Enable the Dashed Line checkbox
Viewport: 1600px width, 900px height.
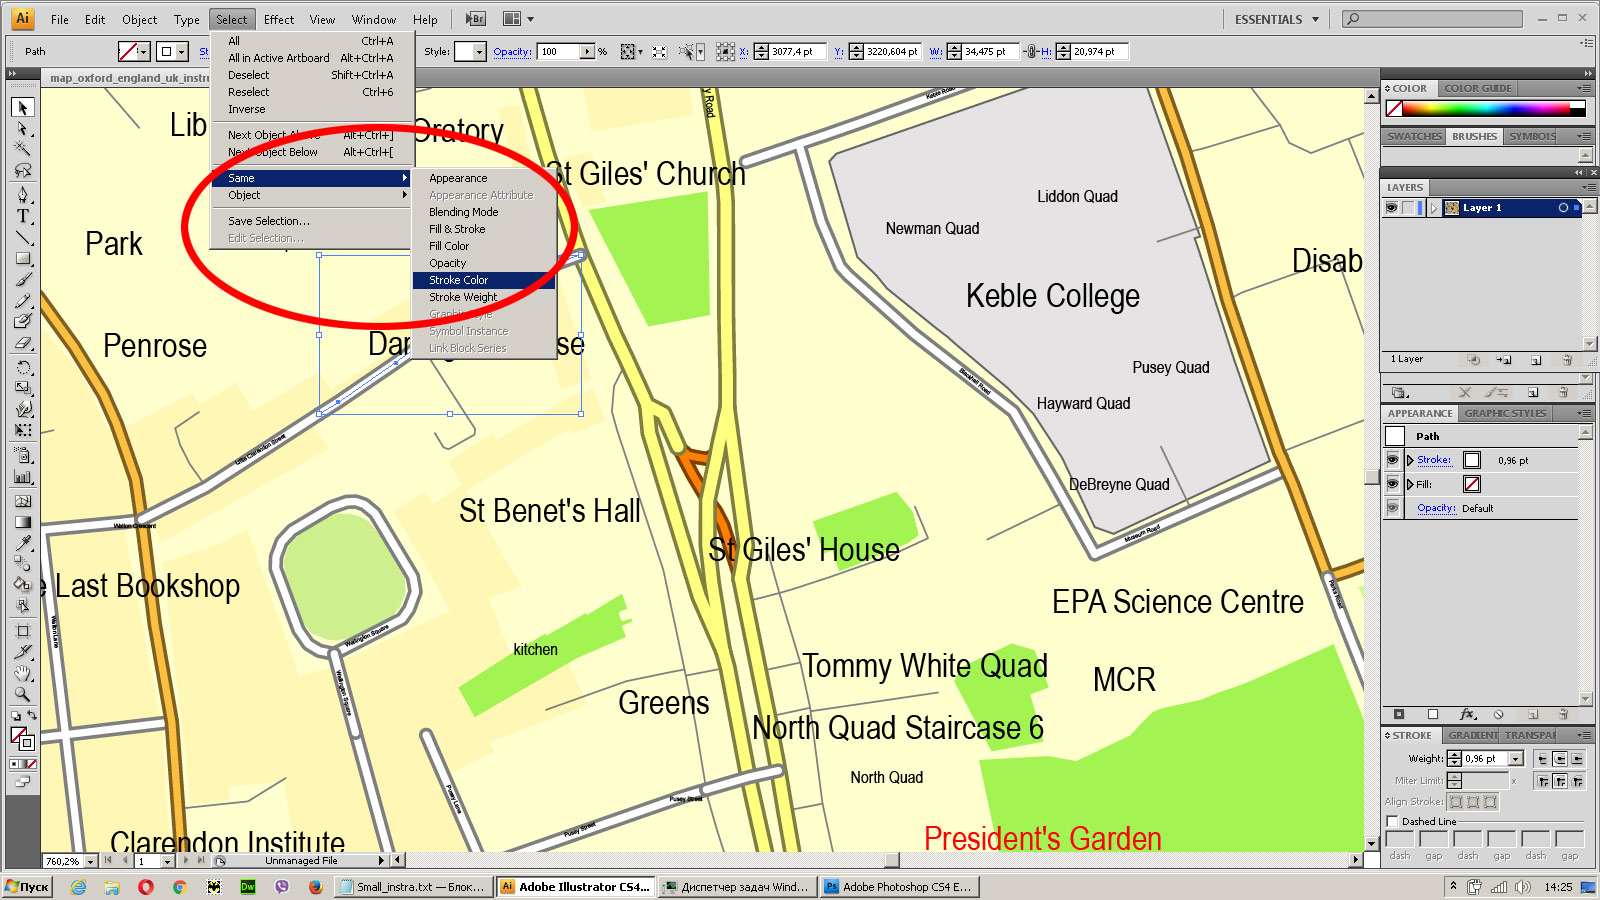pyautogui.click(x=1392, y=821)
